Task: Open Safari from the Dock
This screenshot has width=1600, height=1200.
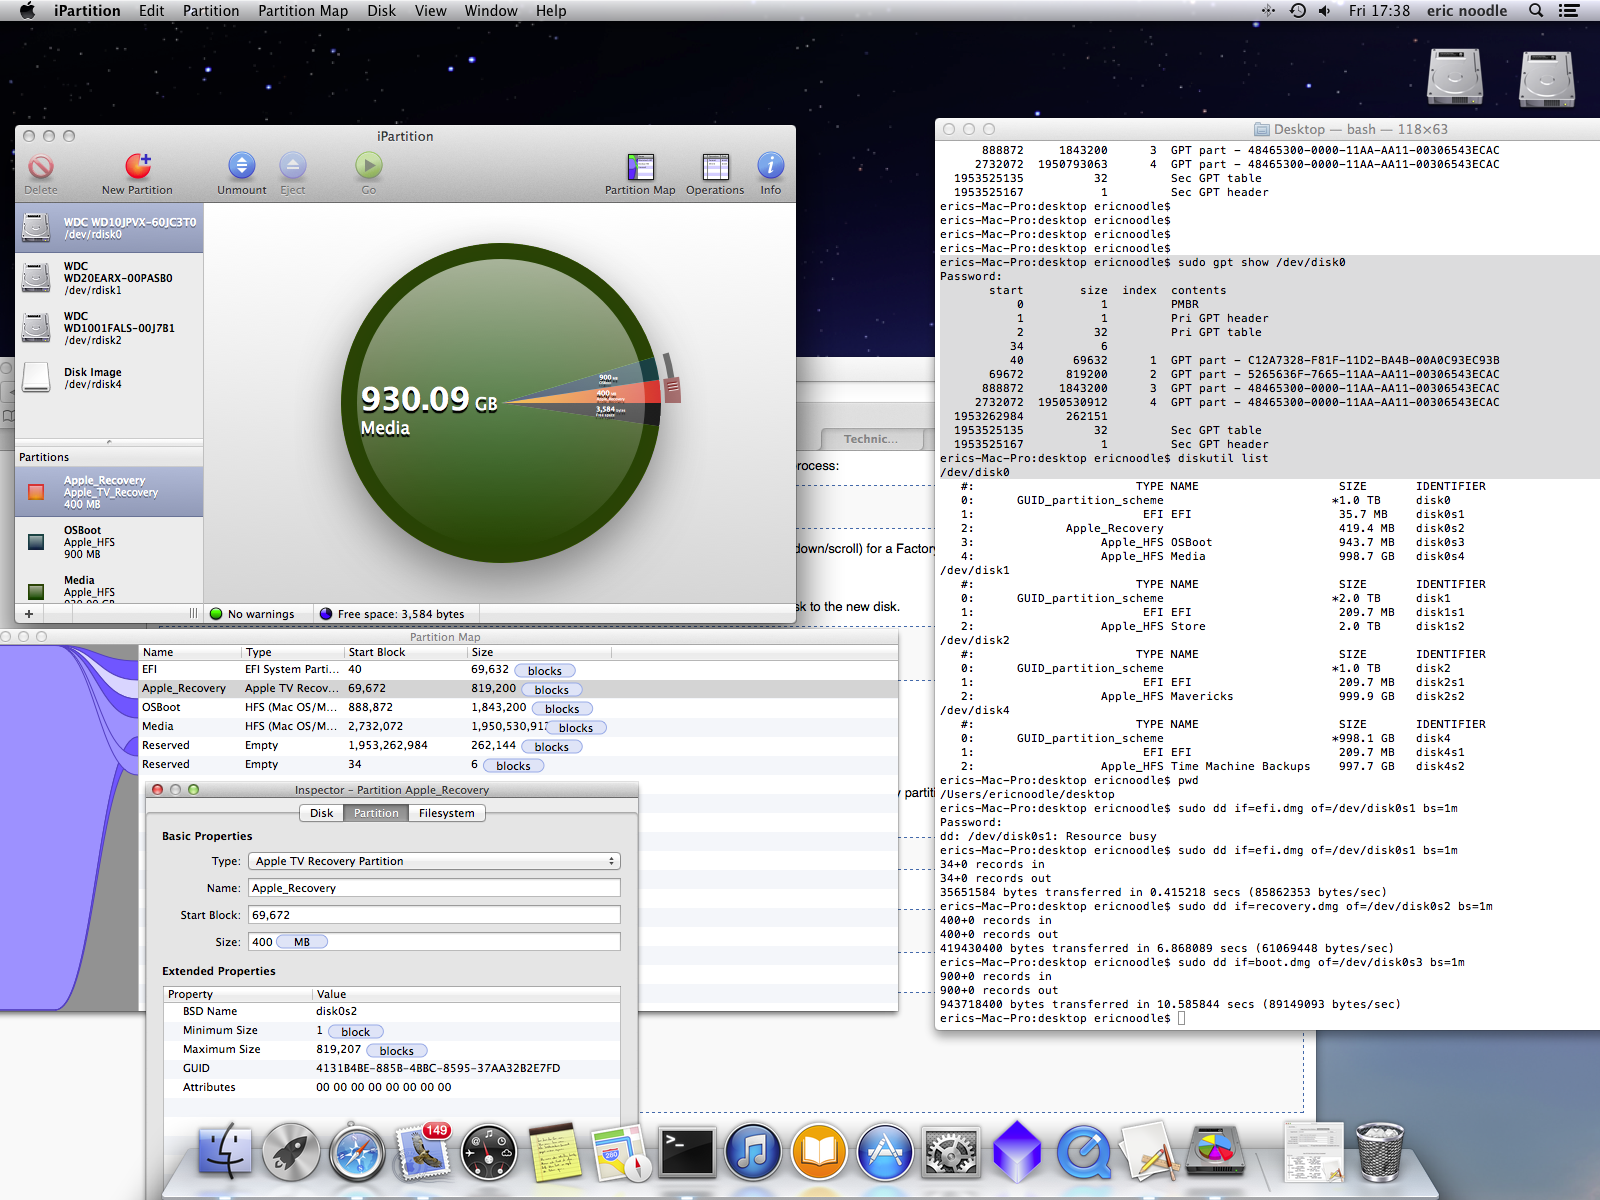Action: click(x=357, y=1153)
